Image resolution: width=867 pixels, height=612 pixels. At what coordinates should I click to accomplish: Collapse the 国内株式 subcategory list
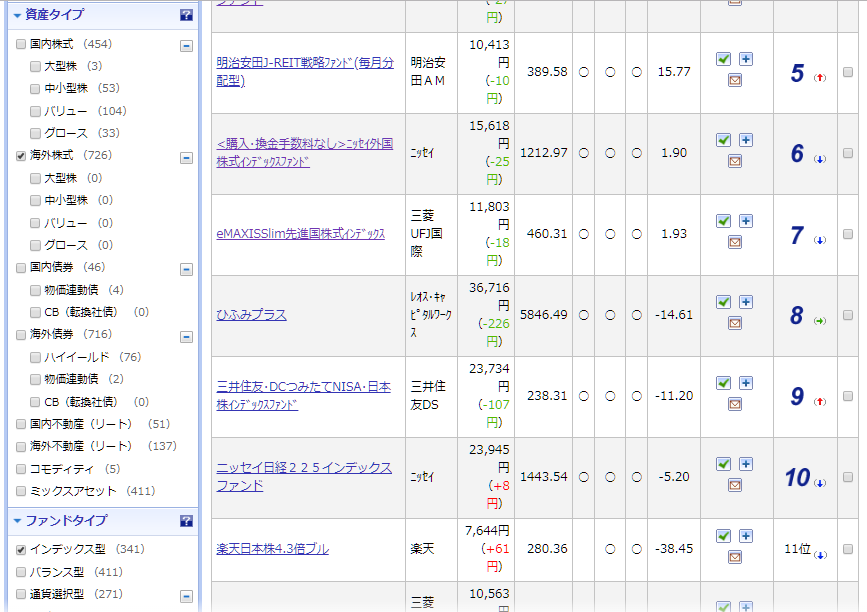[186, 46]
